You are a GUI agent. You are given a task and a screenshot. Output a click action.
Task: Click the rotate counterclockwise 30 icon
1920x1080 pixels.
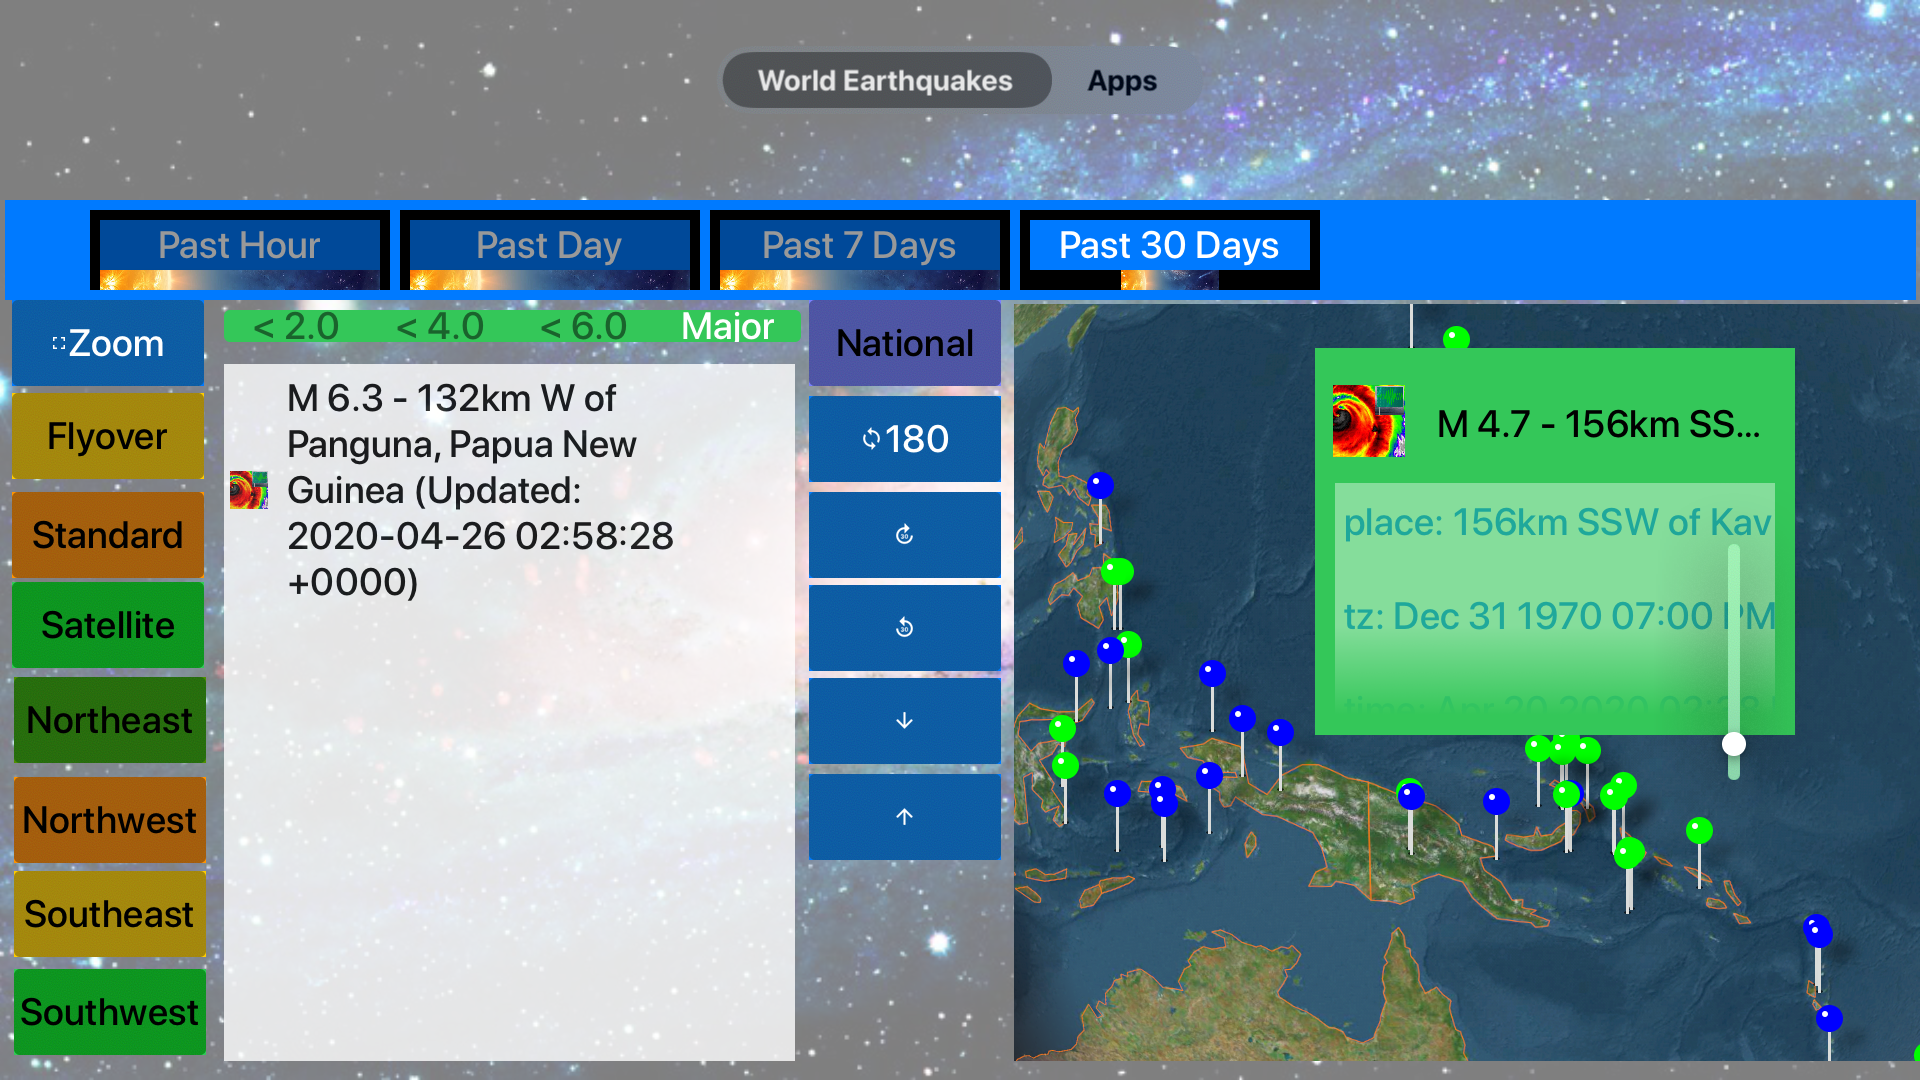905,628
